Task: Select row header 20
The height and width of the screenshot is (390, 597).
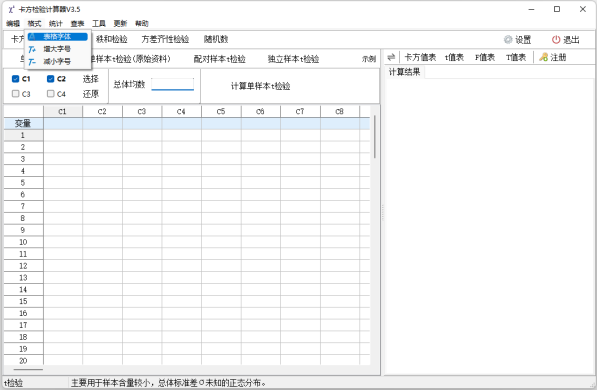Action: (23, 361)
